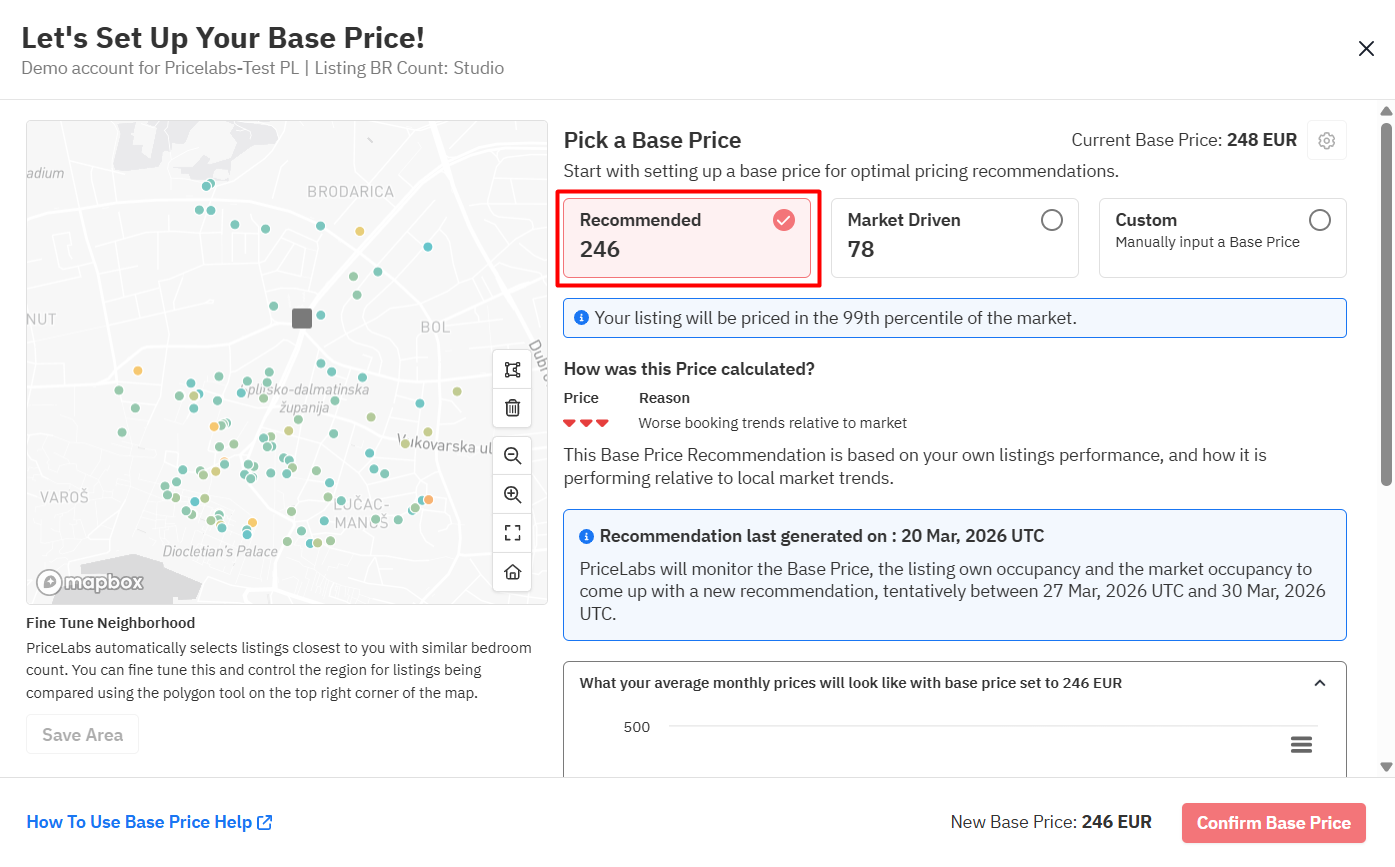1395x867 pixels.
Task: Select the Market Driven 78 option
Action: 954,238
